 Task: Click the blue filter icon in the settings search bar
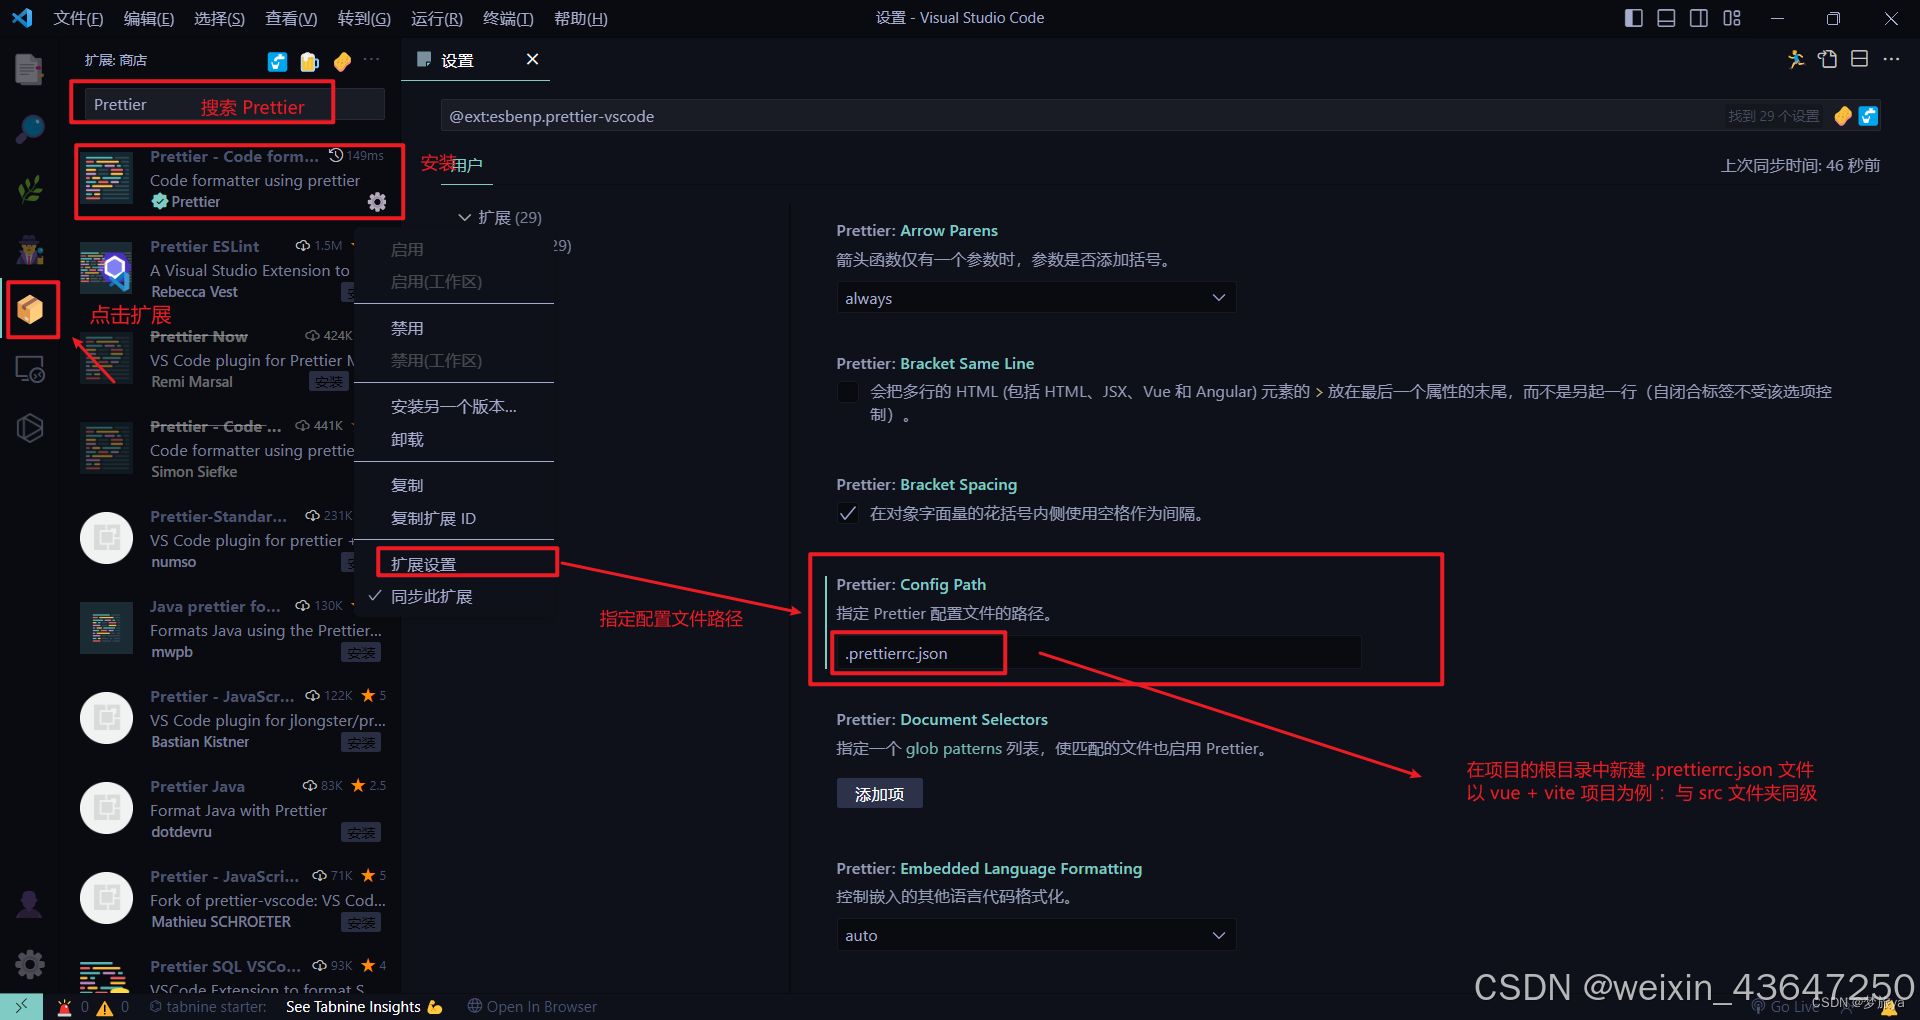[x=1868, y=116]
